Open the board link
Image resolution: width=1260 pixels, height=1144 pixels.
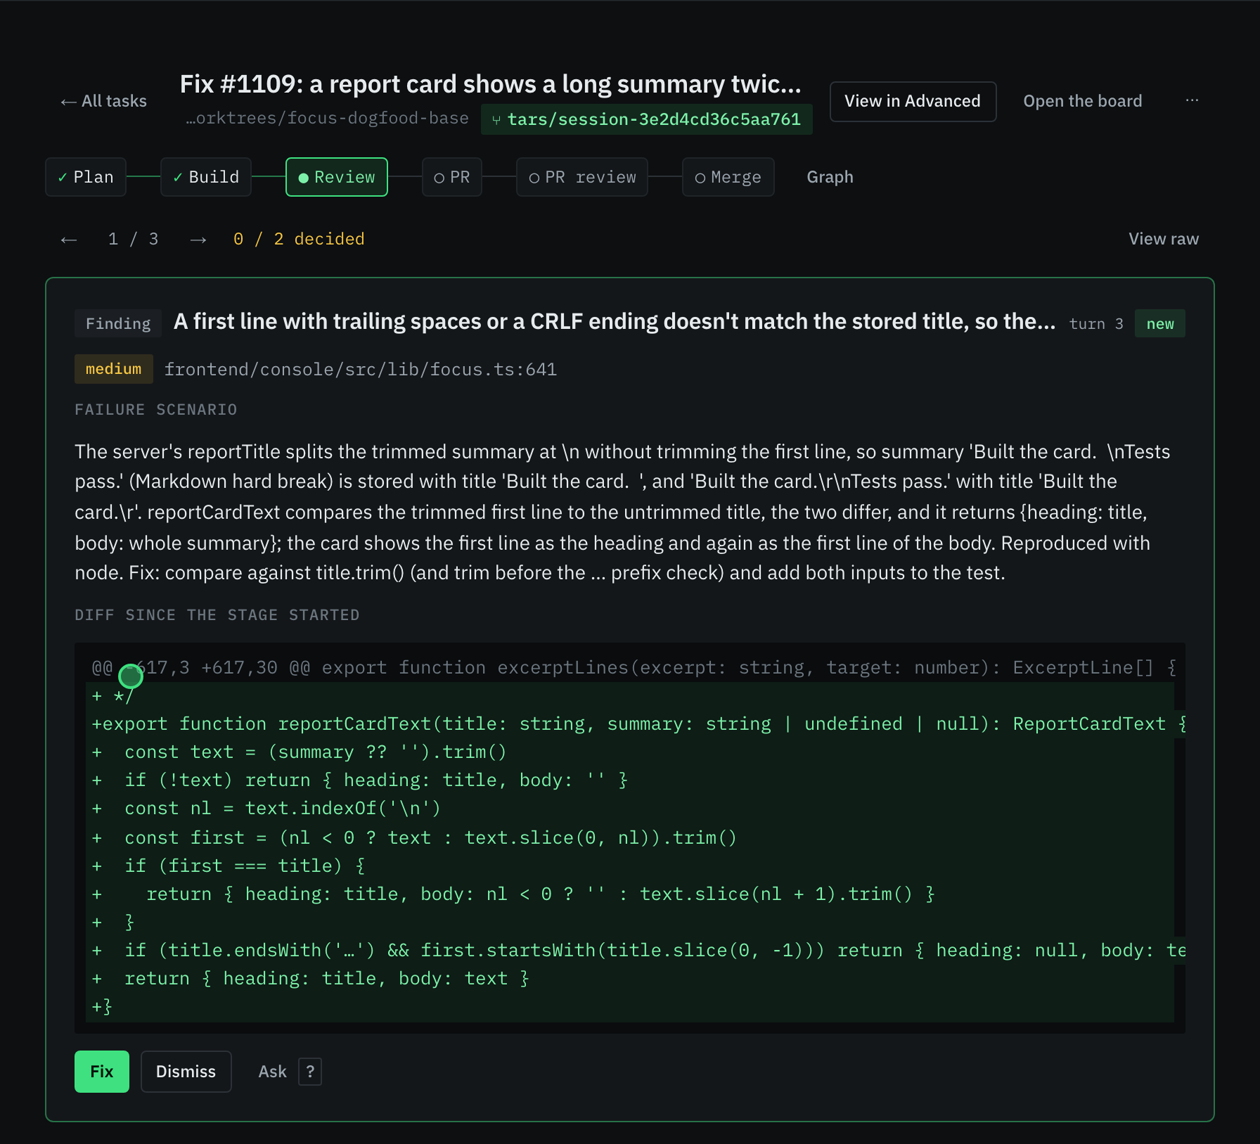[x=1082, y=101]
